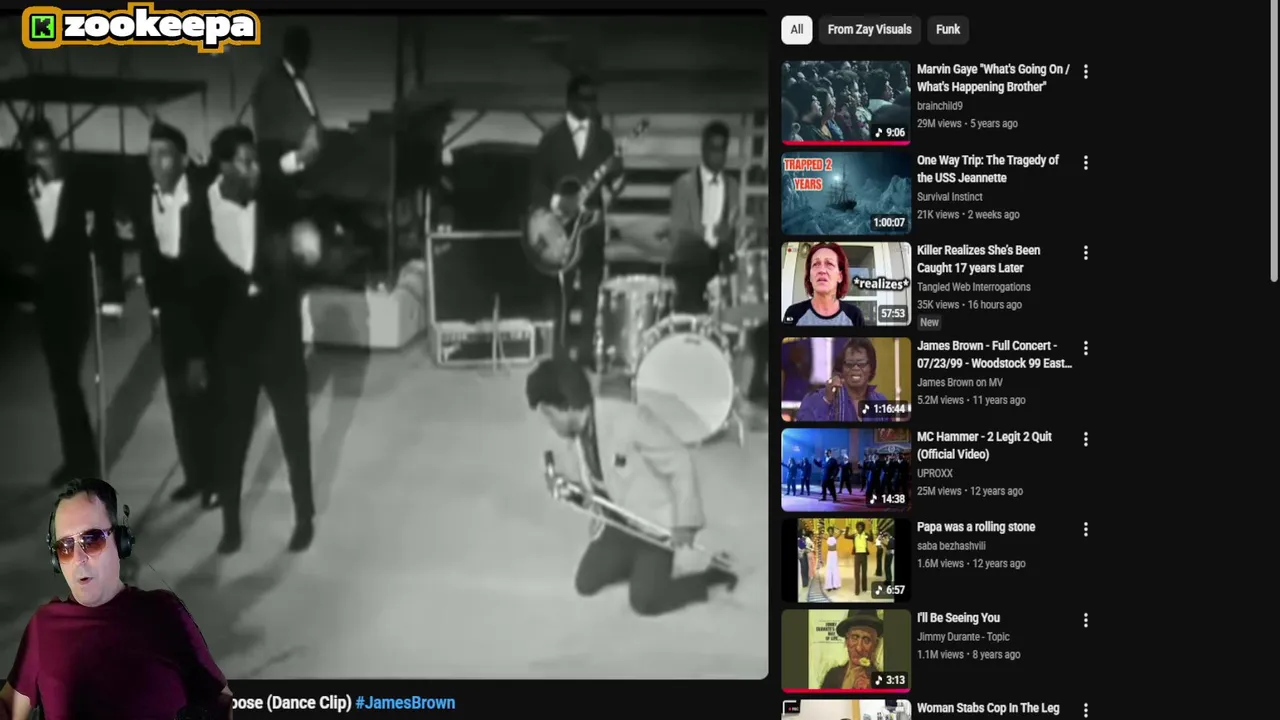This screenshot has width=1280, height=720.
Task: Open USS Jeannette video thumbnail
Action: click(x=846, y=194)
